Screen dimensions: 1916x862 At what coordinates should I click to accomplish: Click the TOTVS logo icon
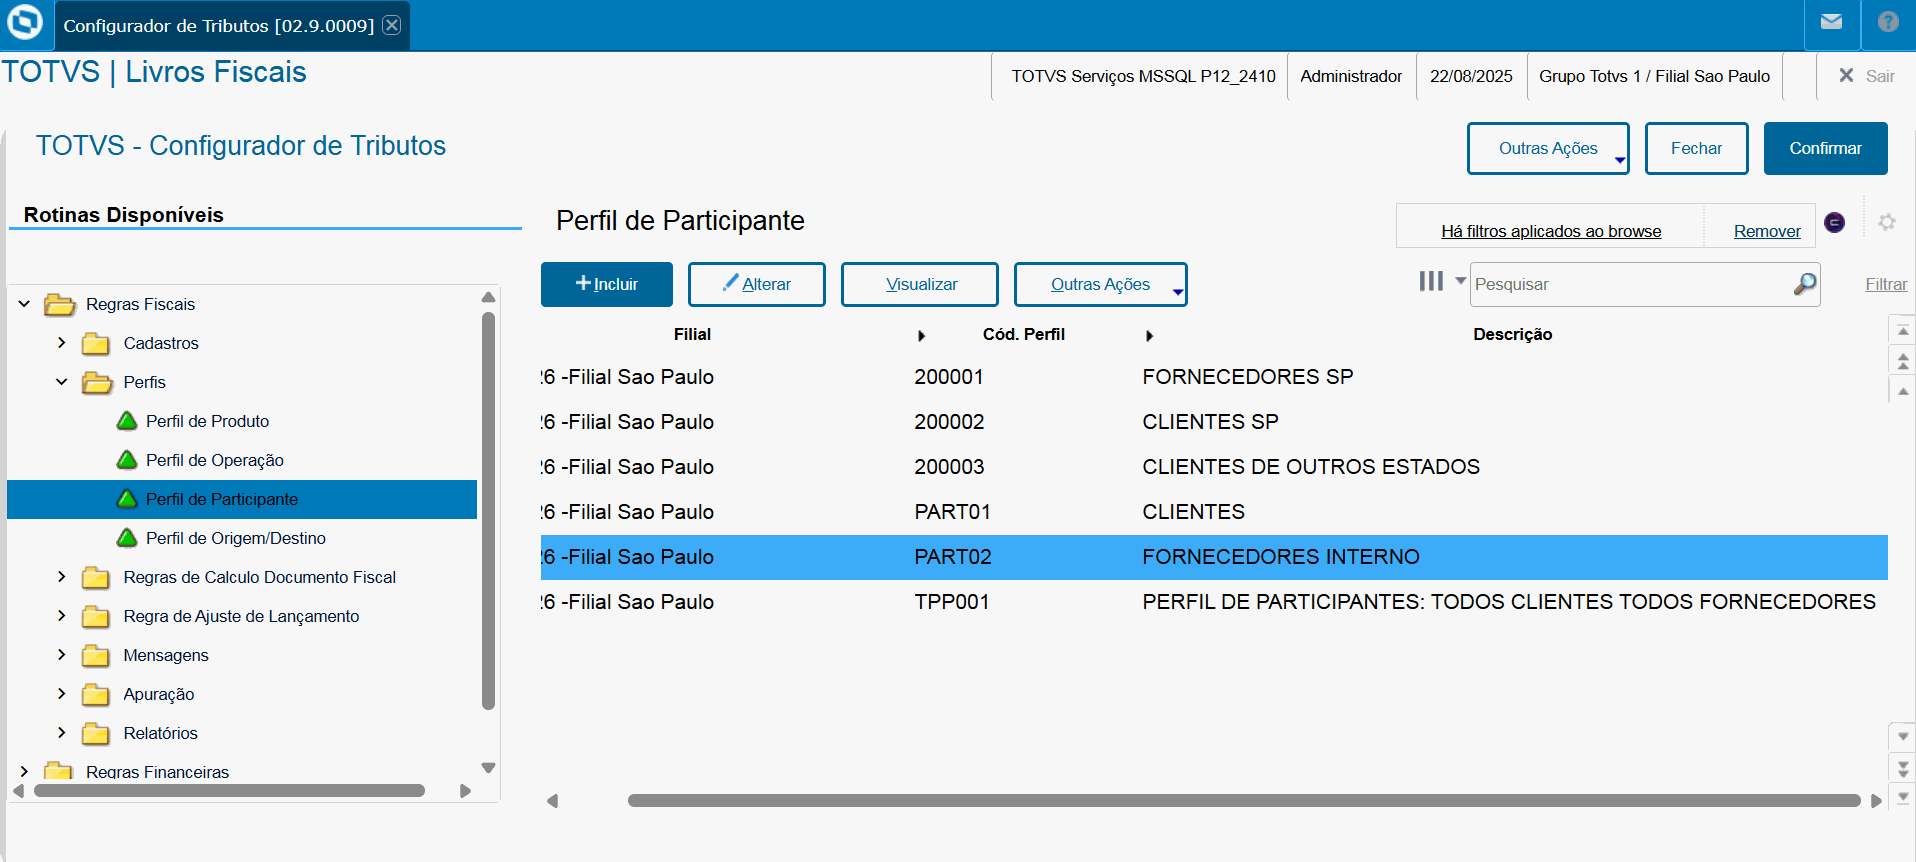(x=25, y=22)
